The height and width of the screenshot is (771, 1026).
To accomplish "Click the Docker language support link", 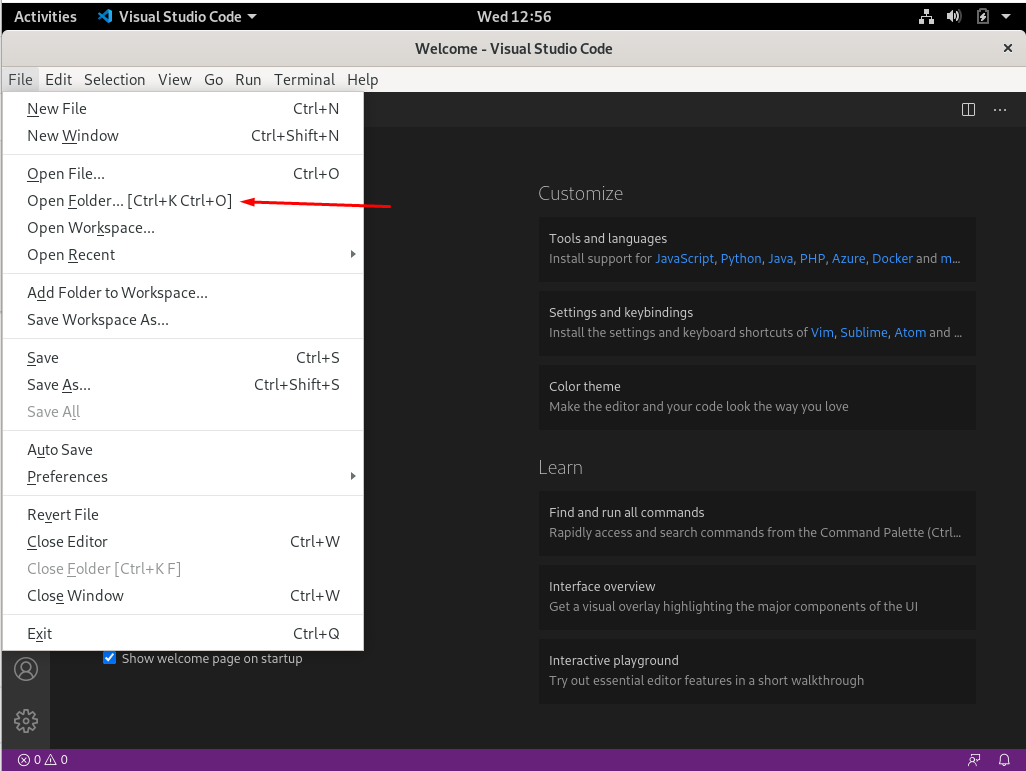I will [892, 258].
